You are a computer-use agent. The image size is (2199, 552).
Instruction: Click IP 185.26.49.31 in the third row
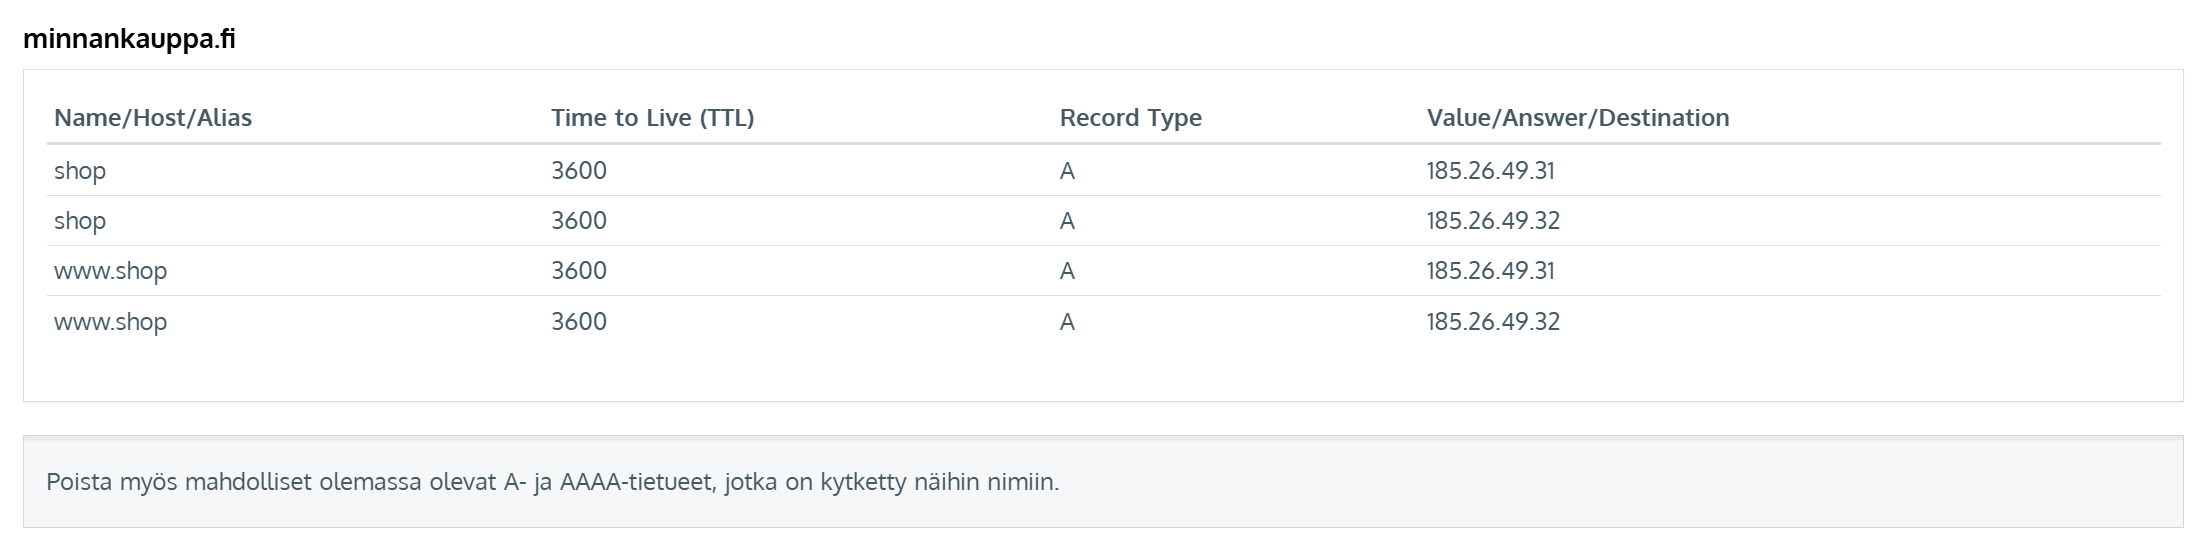(1490, 271)
